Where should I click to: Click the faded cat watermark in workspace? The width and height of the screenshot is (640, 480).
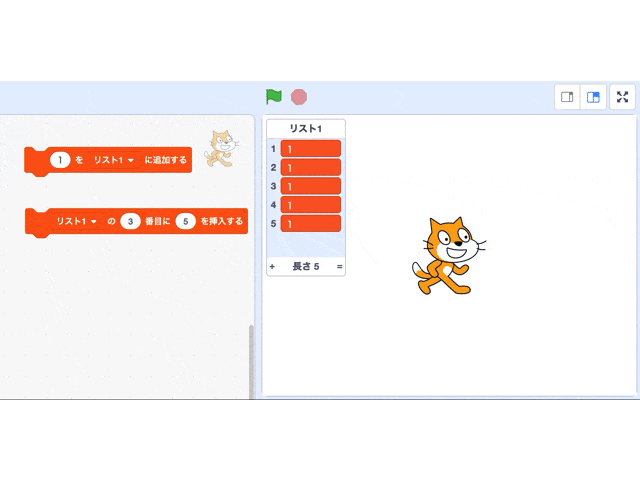pos(222,148)
